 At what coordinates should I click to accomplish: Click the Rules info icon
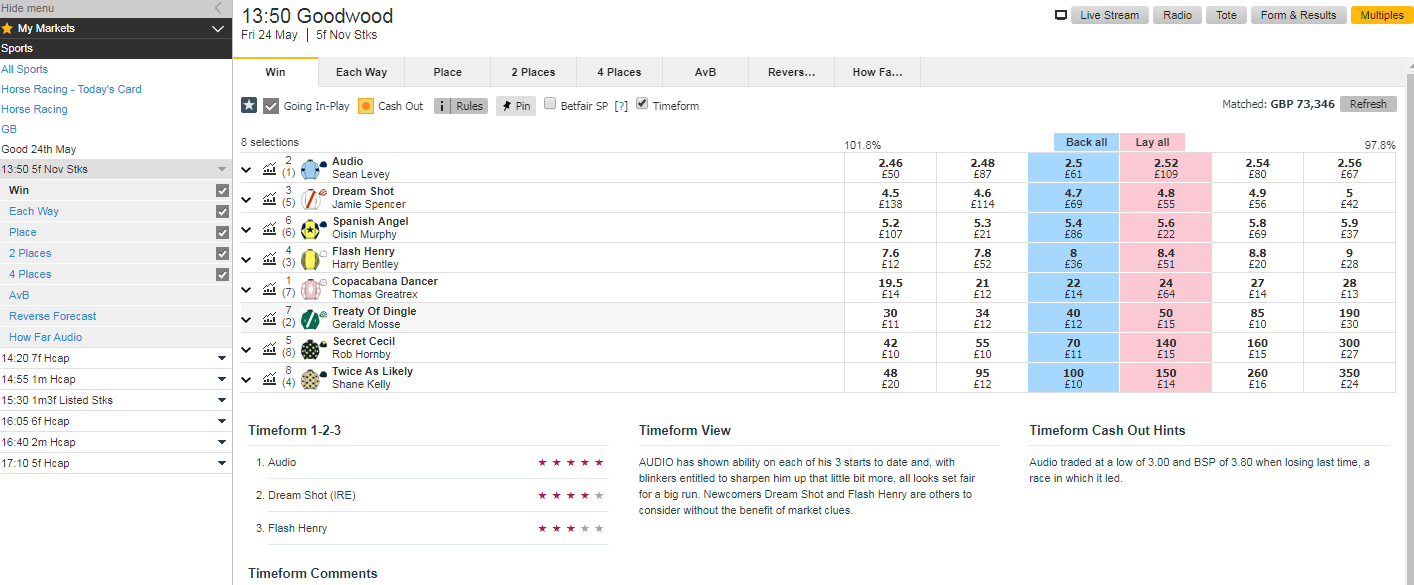pyautogui.click(x=442, y=105)
